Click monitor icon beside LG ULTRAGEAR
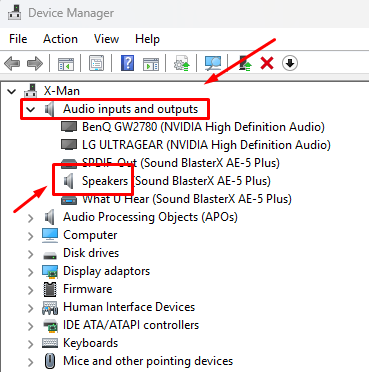 (69, 145)
